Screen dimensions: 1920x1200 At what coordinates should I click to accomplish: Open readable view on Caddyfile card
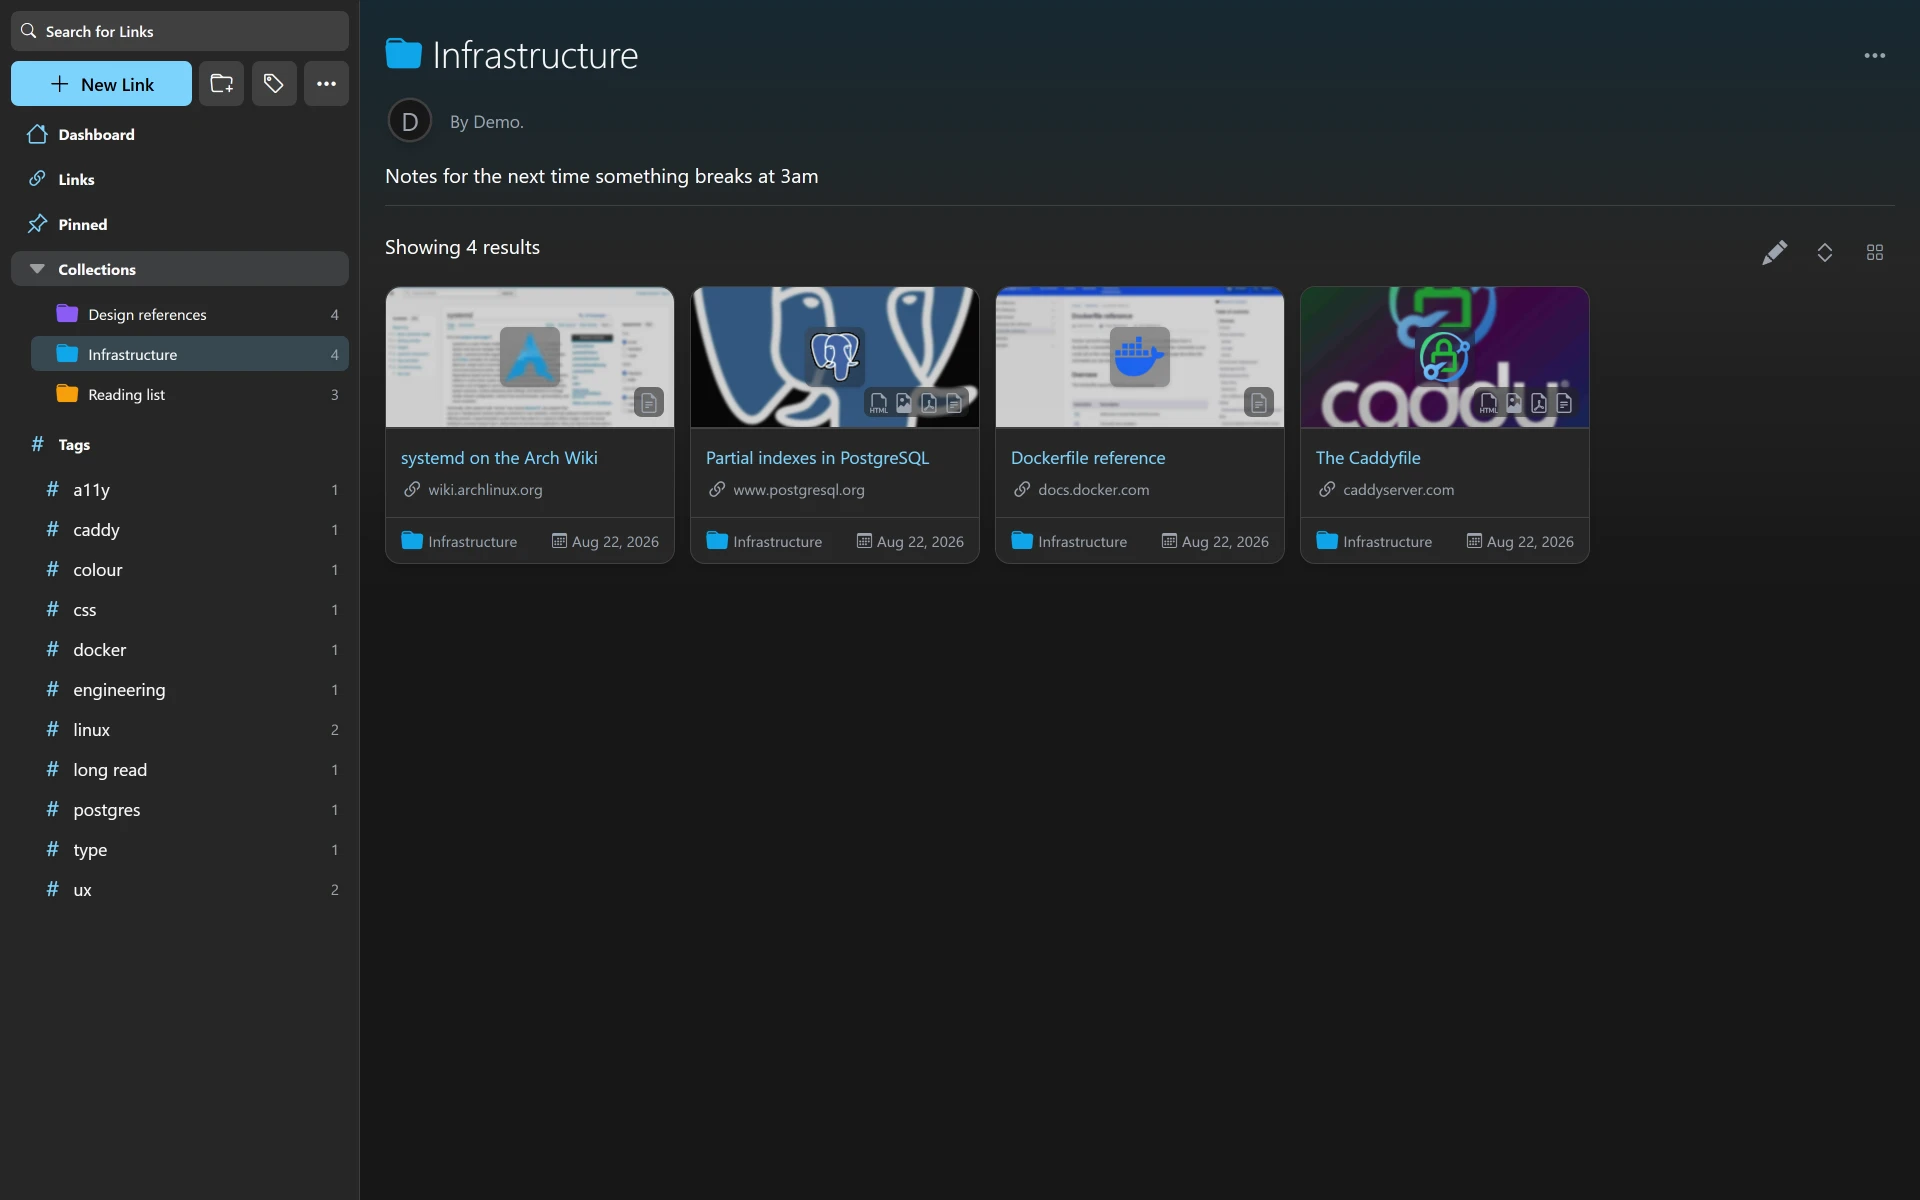pos(1564,402)
